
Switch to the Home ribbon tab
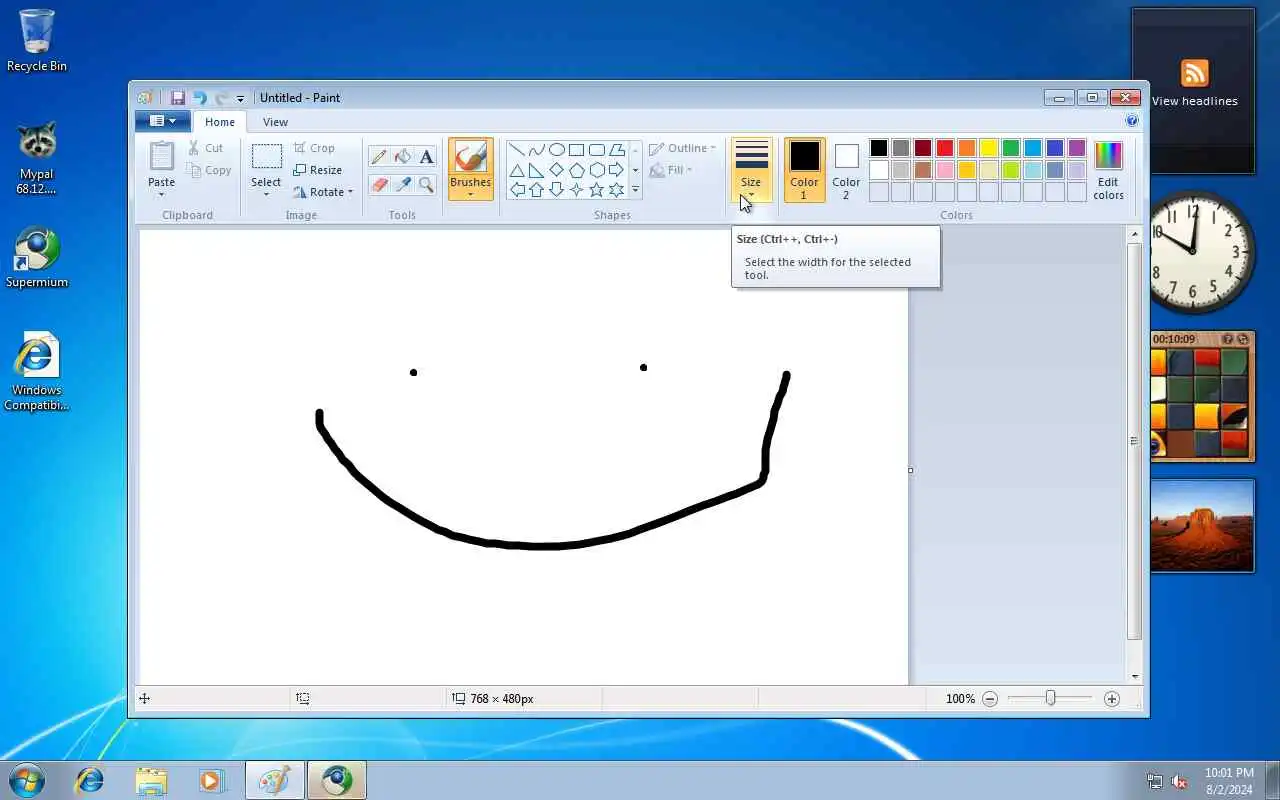click(219, 122)
